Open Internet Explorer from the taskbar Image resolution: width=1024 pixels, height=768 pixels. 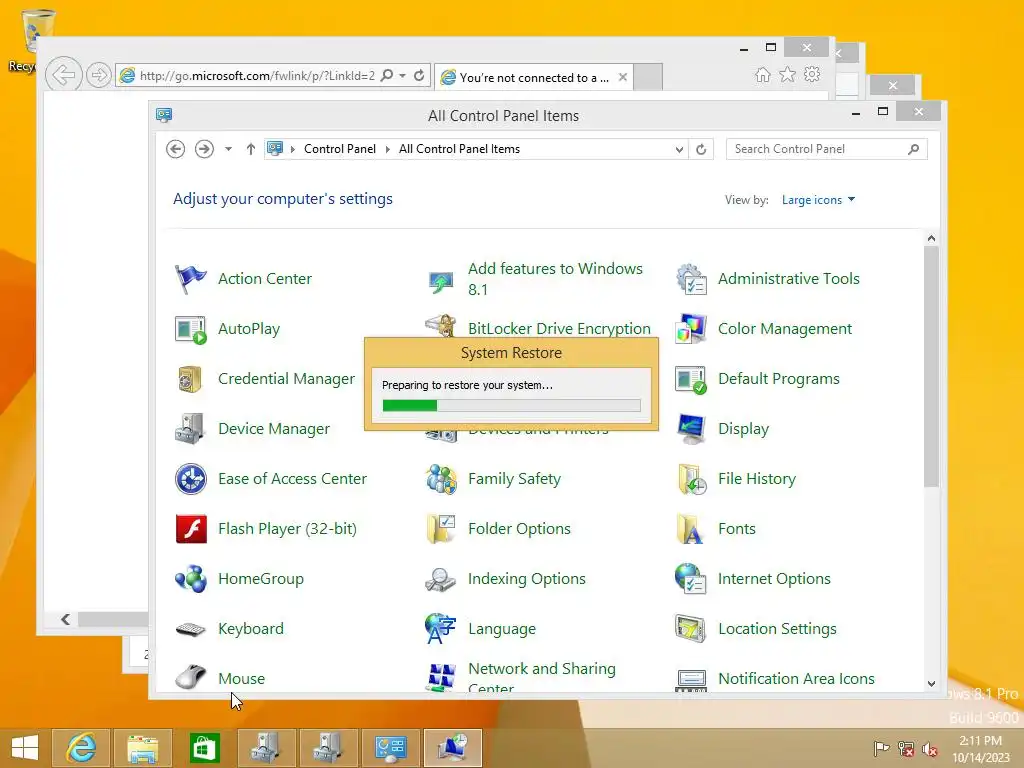(81, 748)
